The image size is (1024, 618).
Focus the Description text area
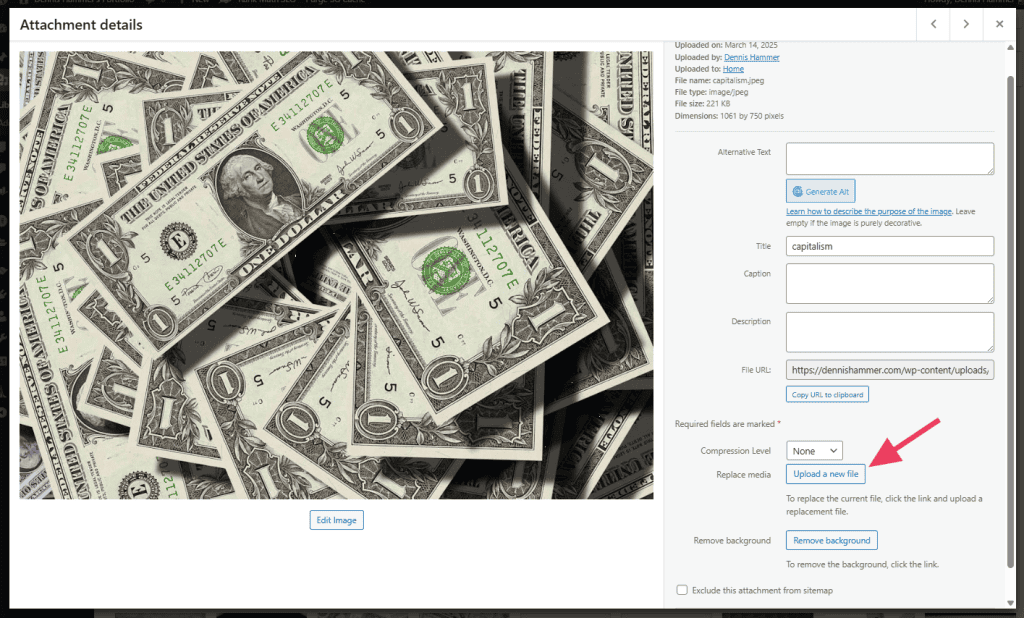click(890, 333)
